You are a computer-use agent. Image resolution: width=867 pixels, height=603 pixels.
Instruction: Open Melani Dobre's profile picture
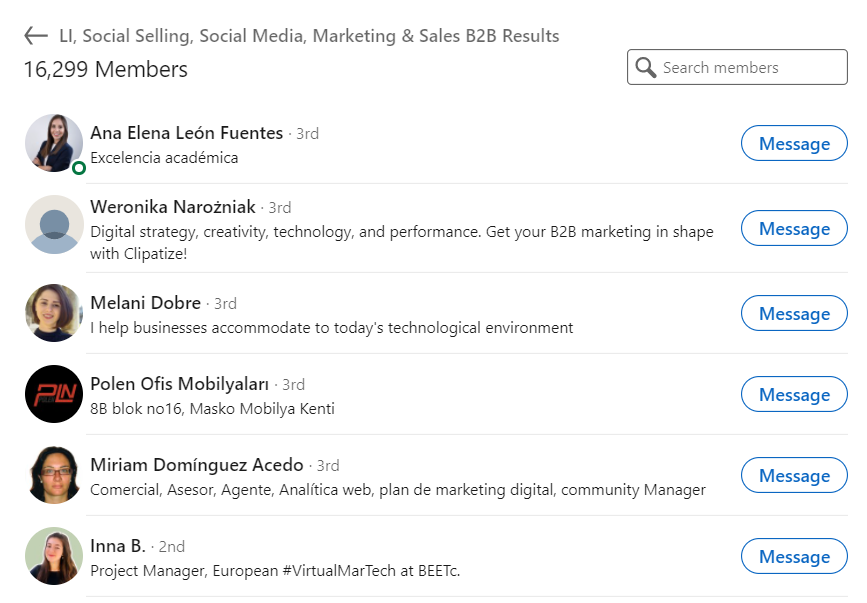click(x=53, y=313)
